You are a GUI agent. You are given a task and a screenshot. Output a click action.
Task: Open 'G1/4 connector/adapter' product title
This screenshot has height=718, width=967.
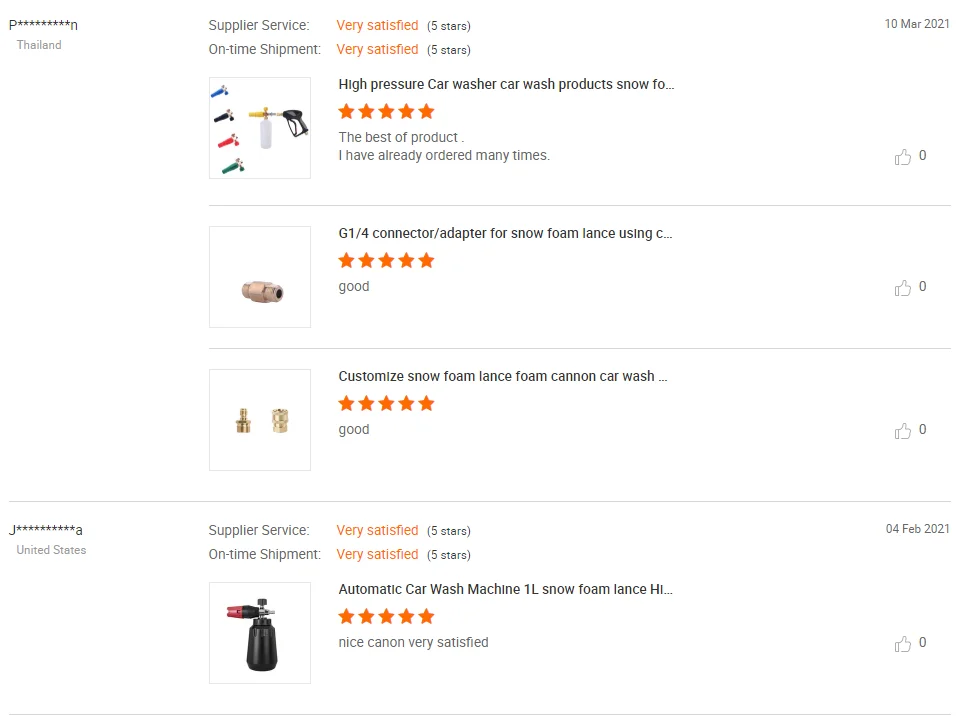coord(505,234)
